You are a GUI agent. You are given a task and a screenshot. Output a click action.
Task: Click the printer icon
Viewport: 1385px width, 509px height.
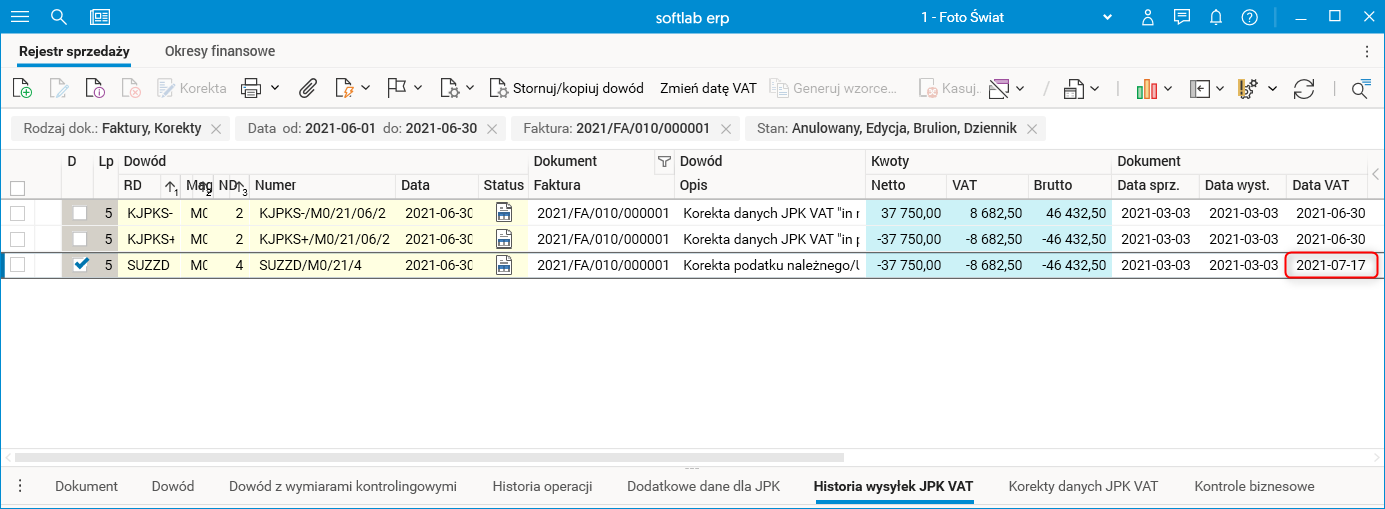pos(250,88)
